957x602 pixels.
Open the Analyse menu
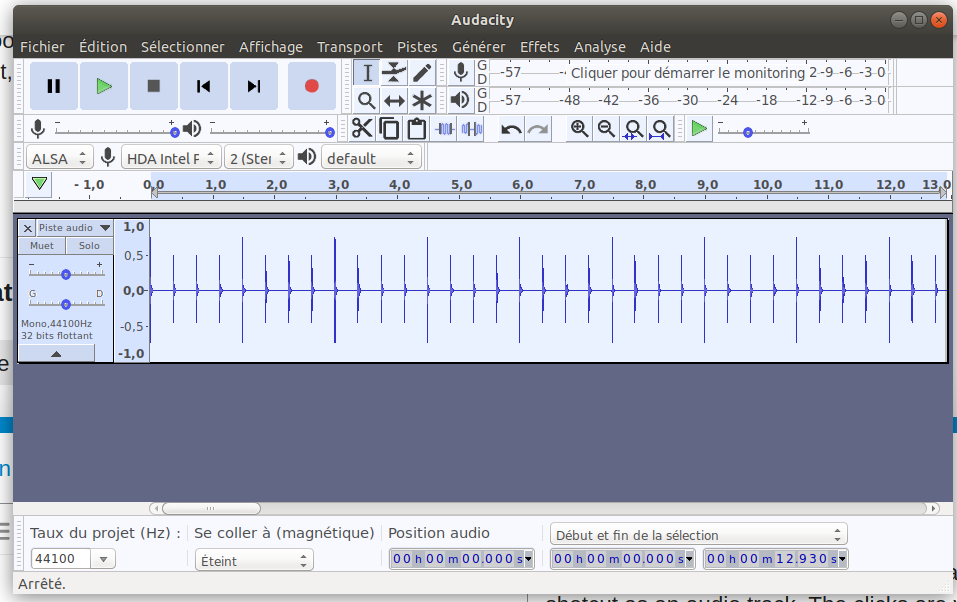(600, 47)
